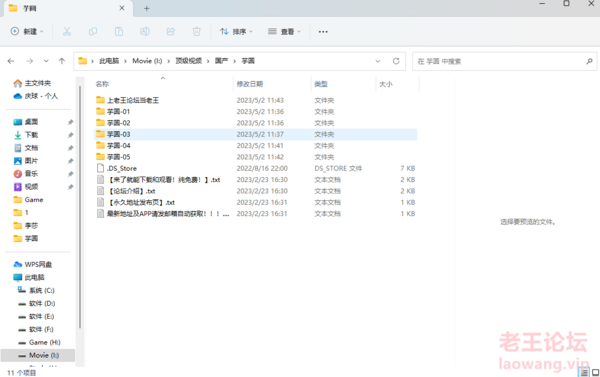
Task: Open recent locations chevron dropdown
Action: click(x=46, y=61)
